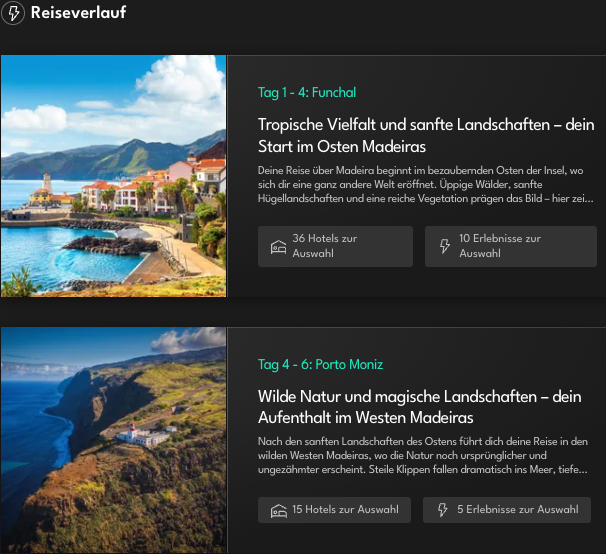Click the Tag 1 - 4: Funchal heading

[307, 92]
